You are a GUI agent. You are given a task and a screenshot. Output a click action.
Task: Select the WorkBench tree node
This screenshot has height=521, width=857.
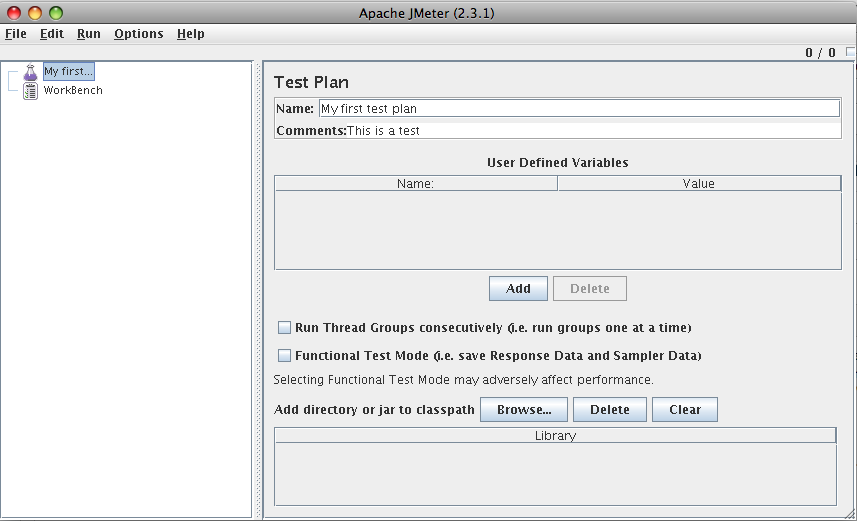click(x=73, y=90)
